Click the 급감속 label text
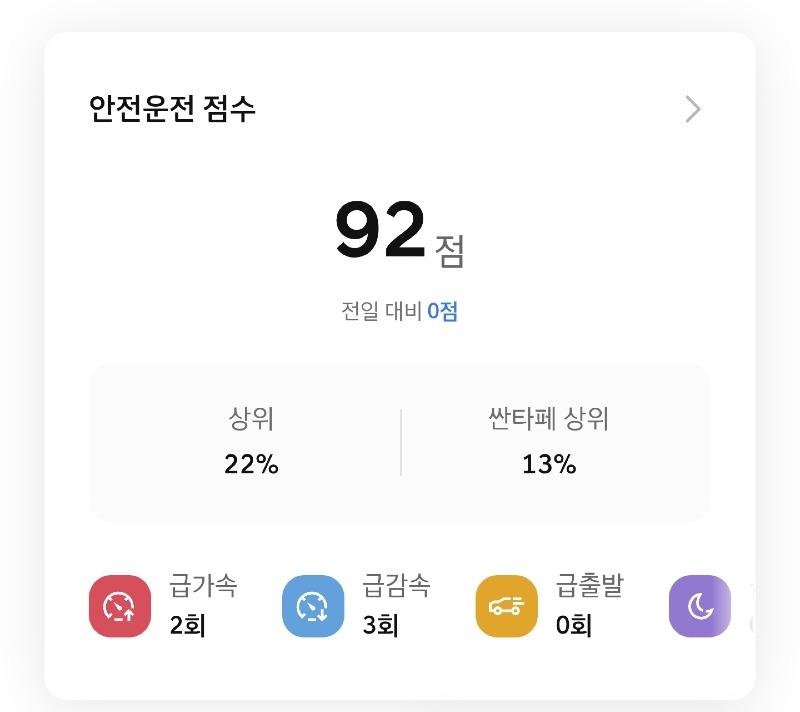This screenshot has height=712, width=800. click(x=396, y=585)
